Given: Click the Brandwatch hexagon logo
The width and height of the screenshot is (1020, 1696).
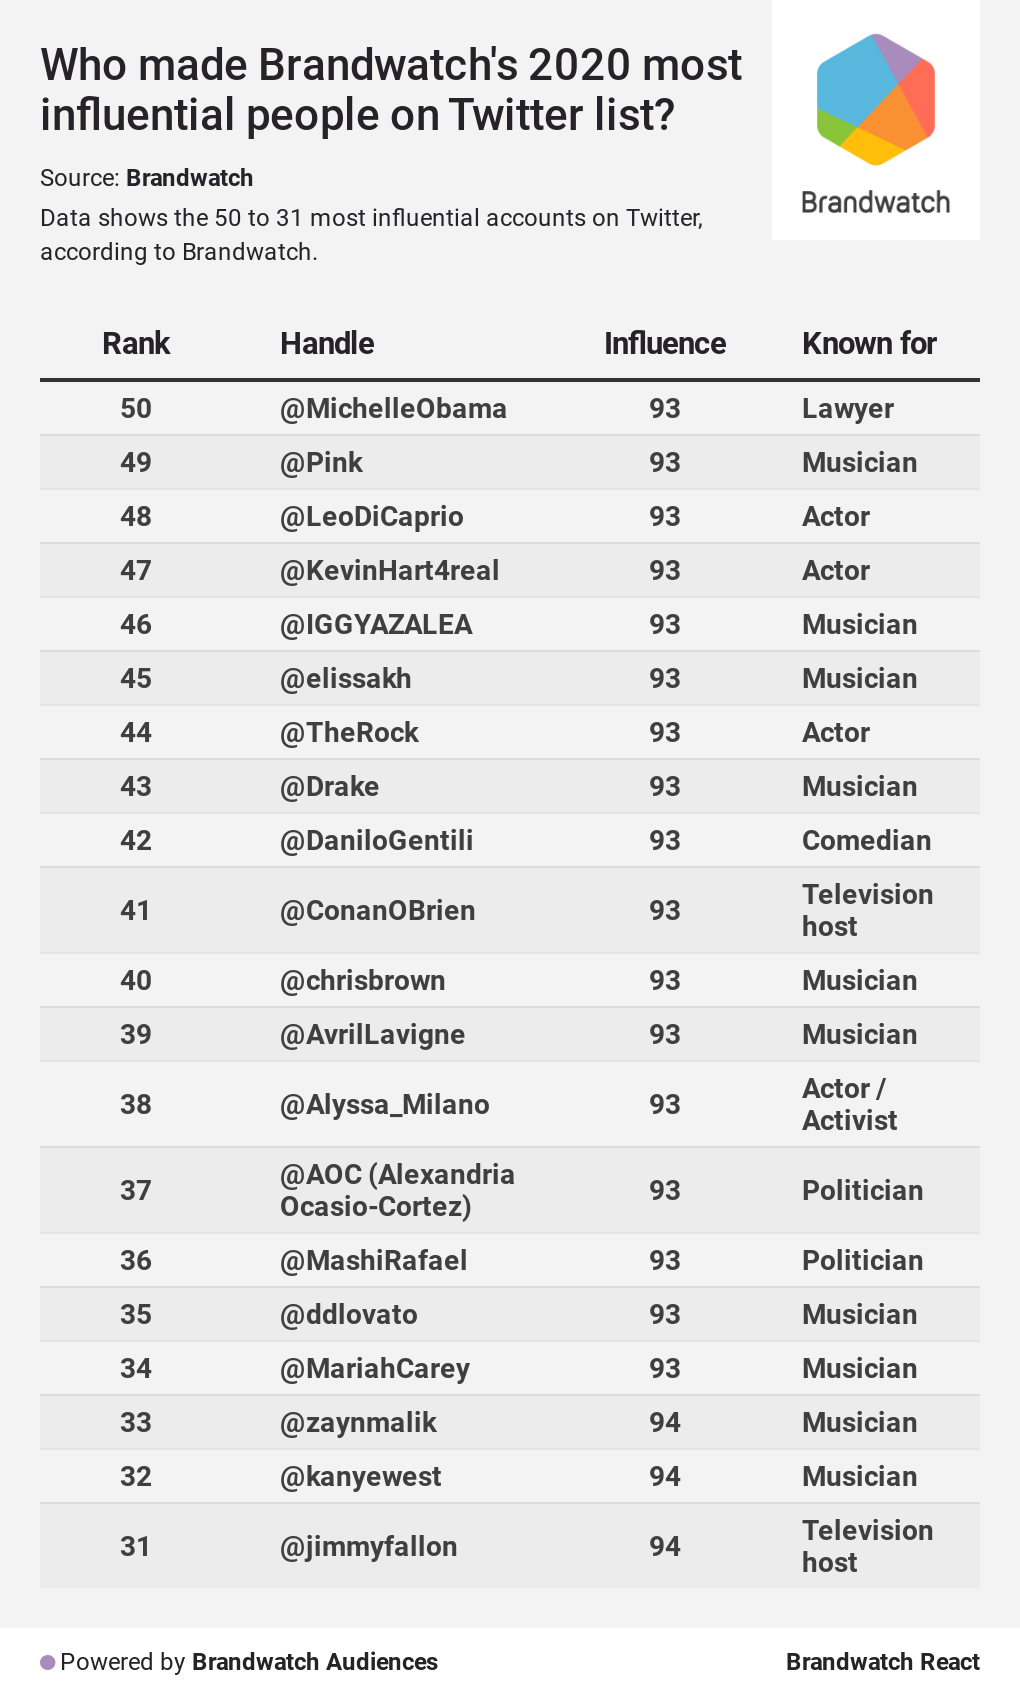Looking at the screenshot, I should tap(875, 99).
